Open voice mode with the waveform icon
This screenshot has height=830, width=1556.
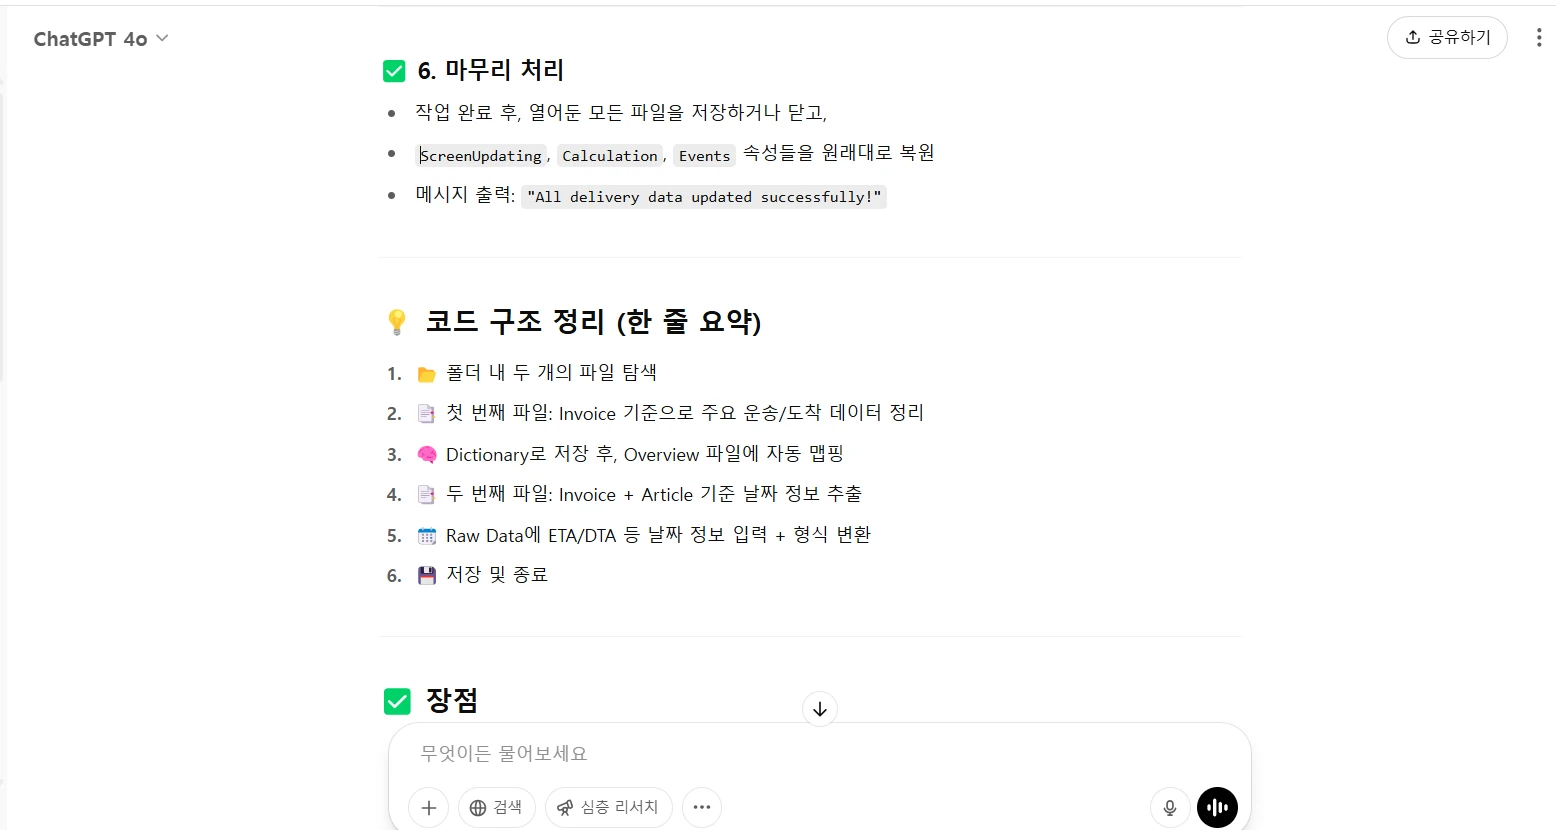(x=1217, y=807)
